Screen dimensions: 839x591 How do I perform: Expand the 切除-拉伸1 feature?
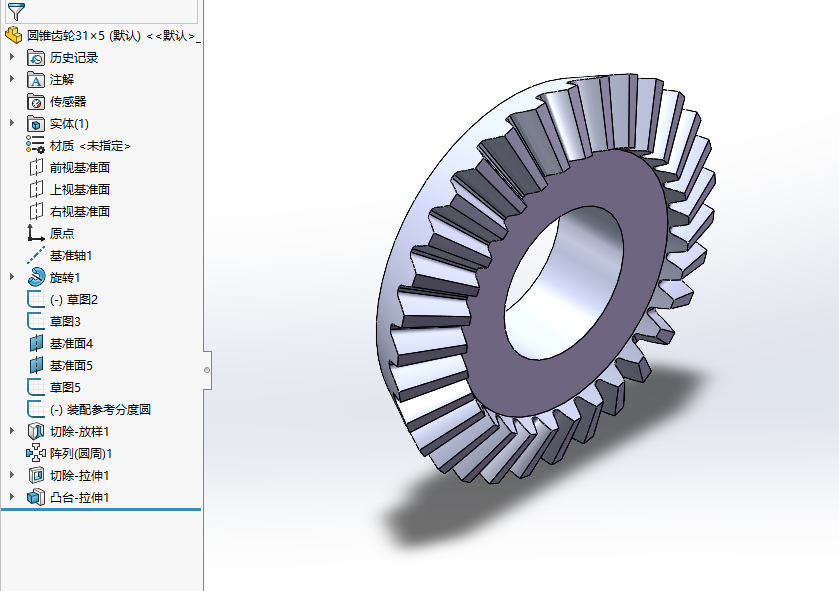coord(12,474)
